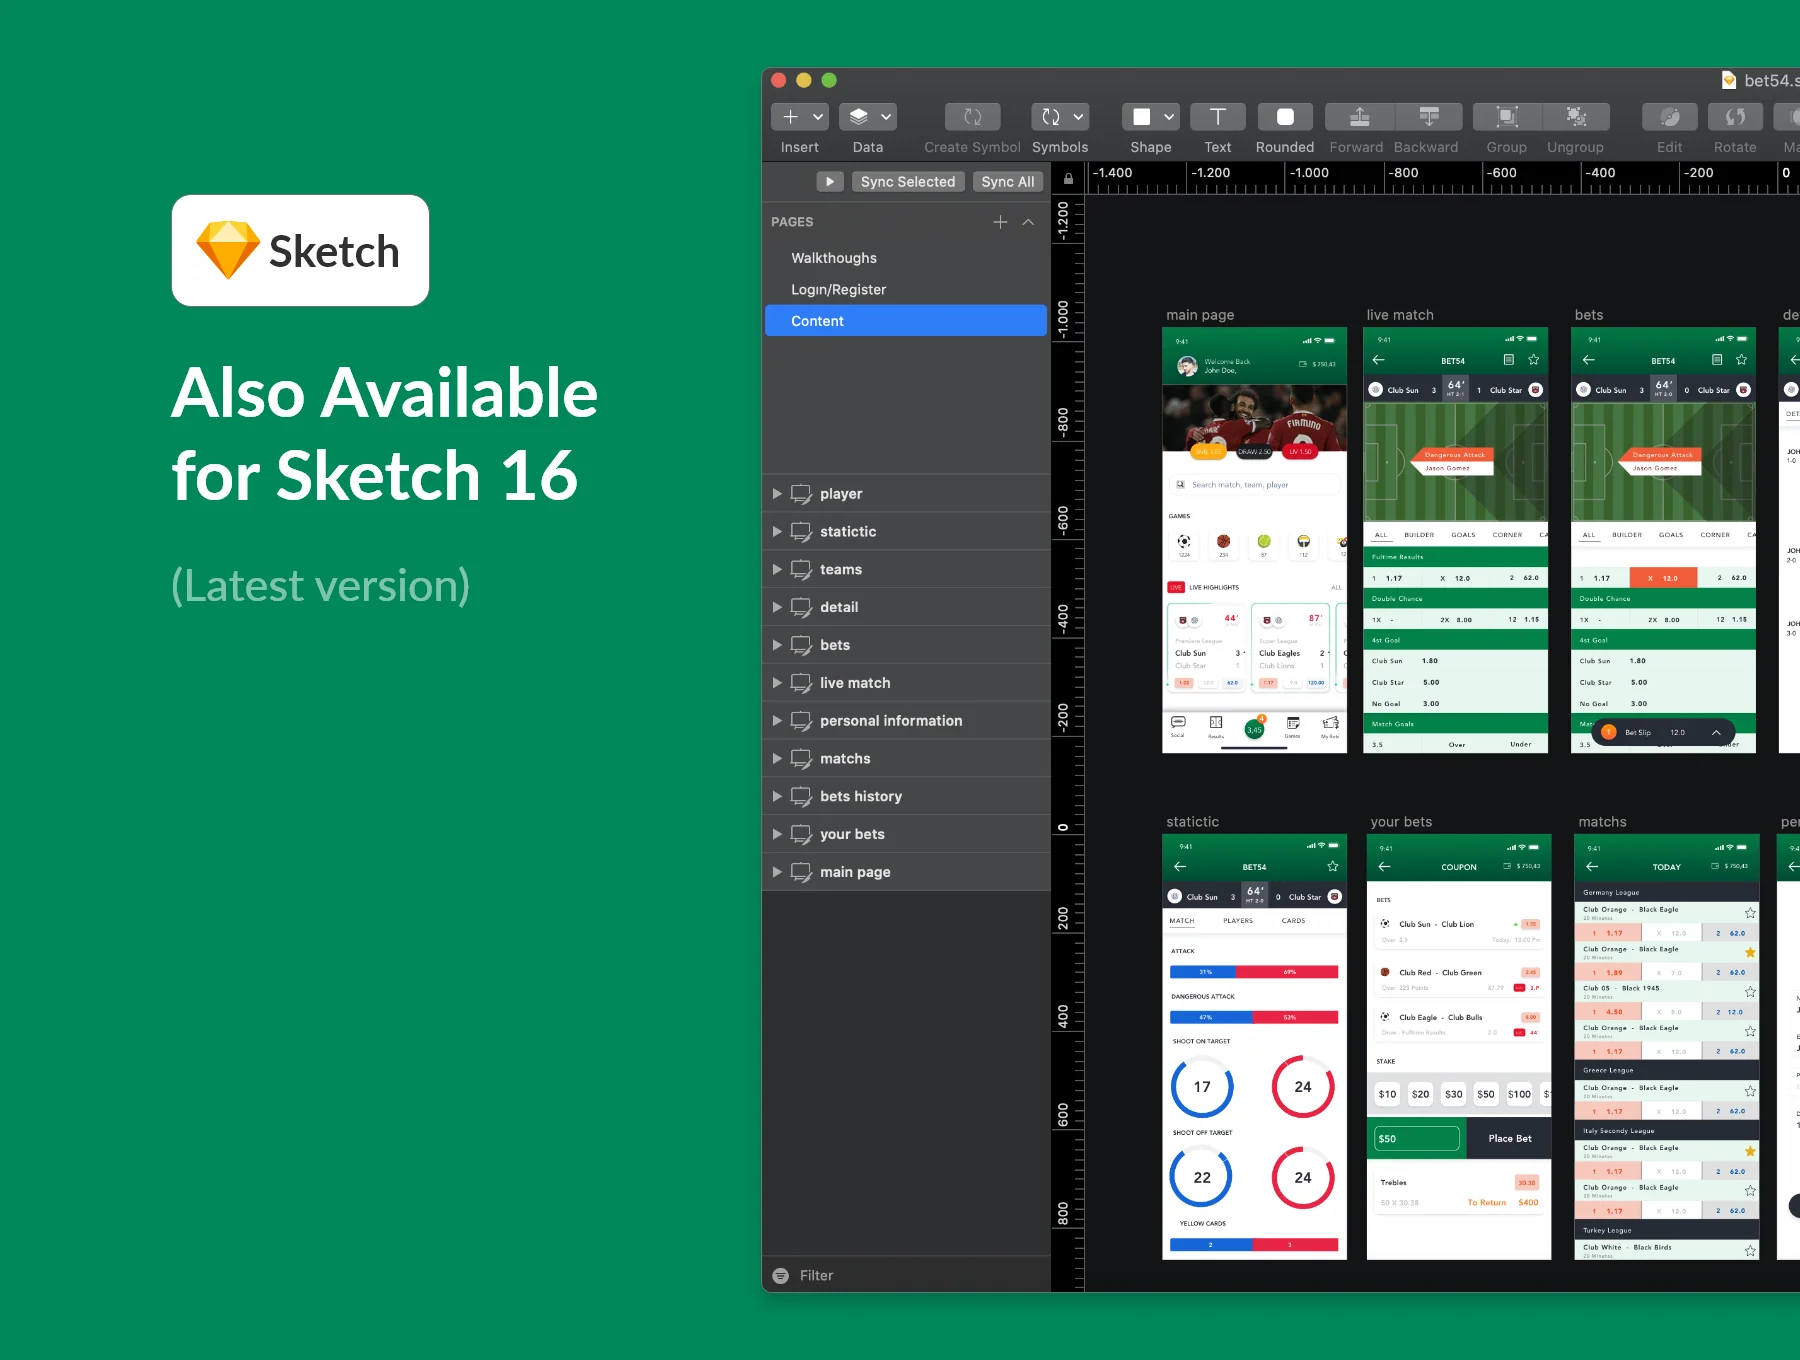Open the Data layers icon
Screen dimensions: 1800x1360
858,117
